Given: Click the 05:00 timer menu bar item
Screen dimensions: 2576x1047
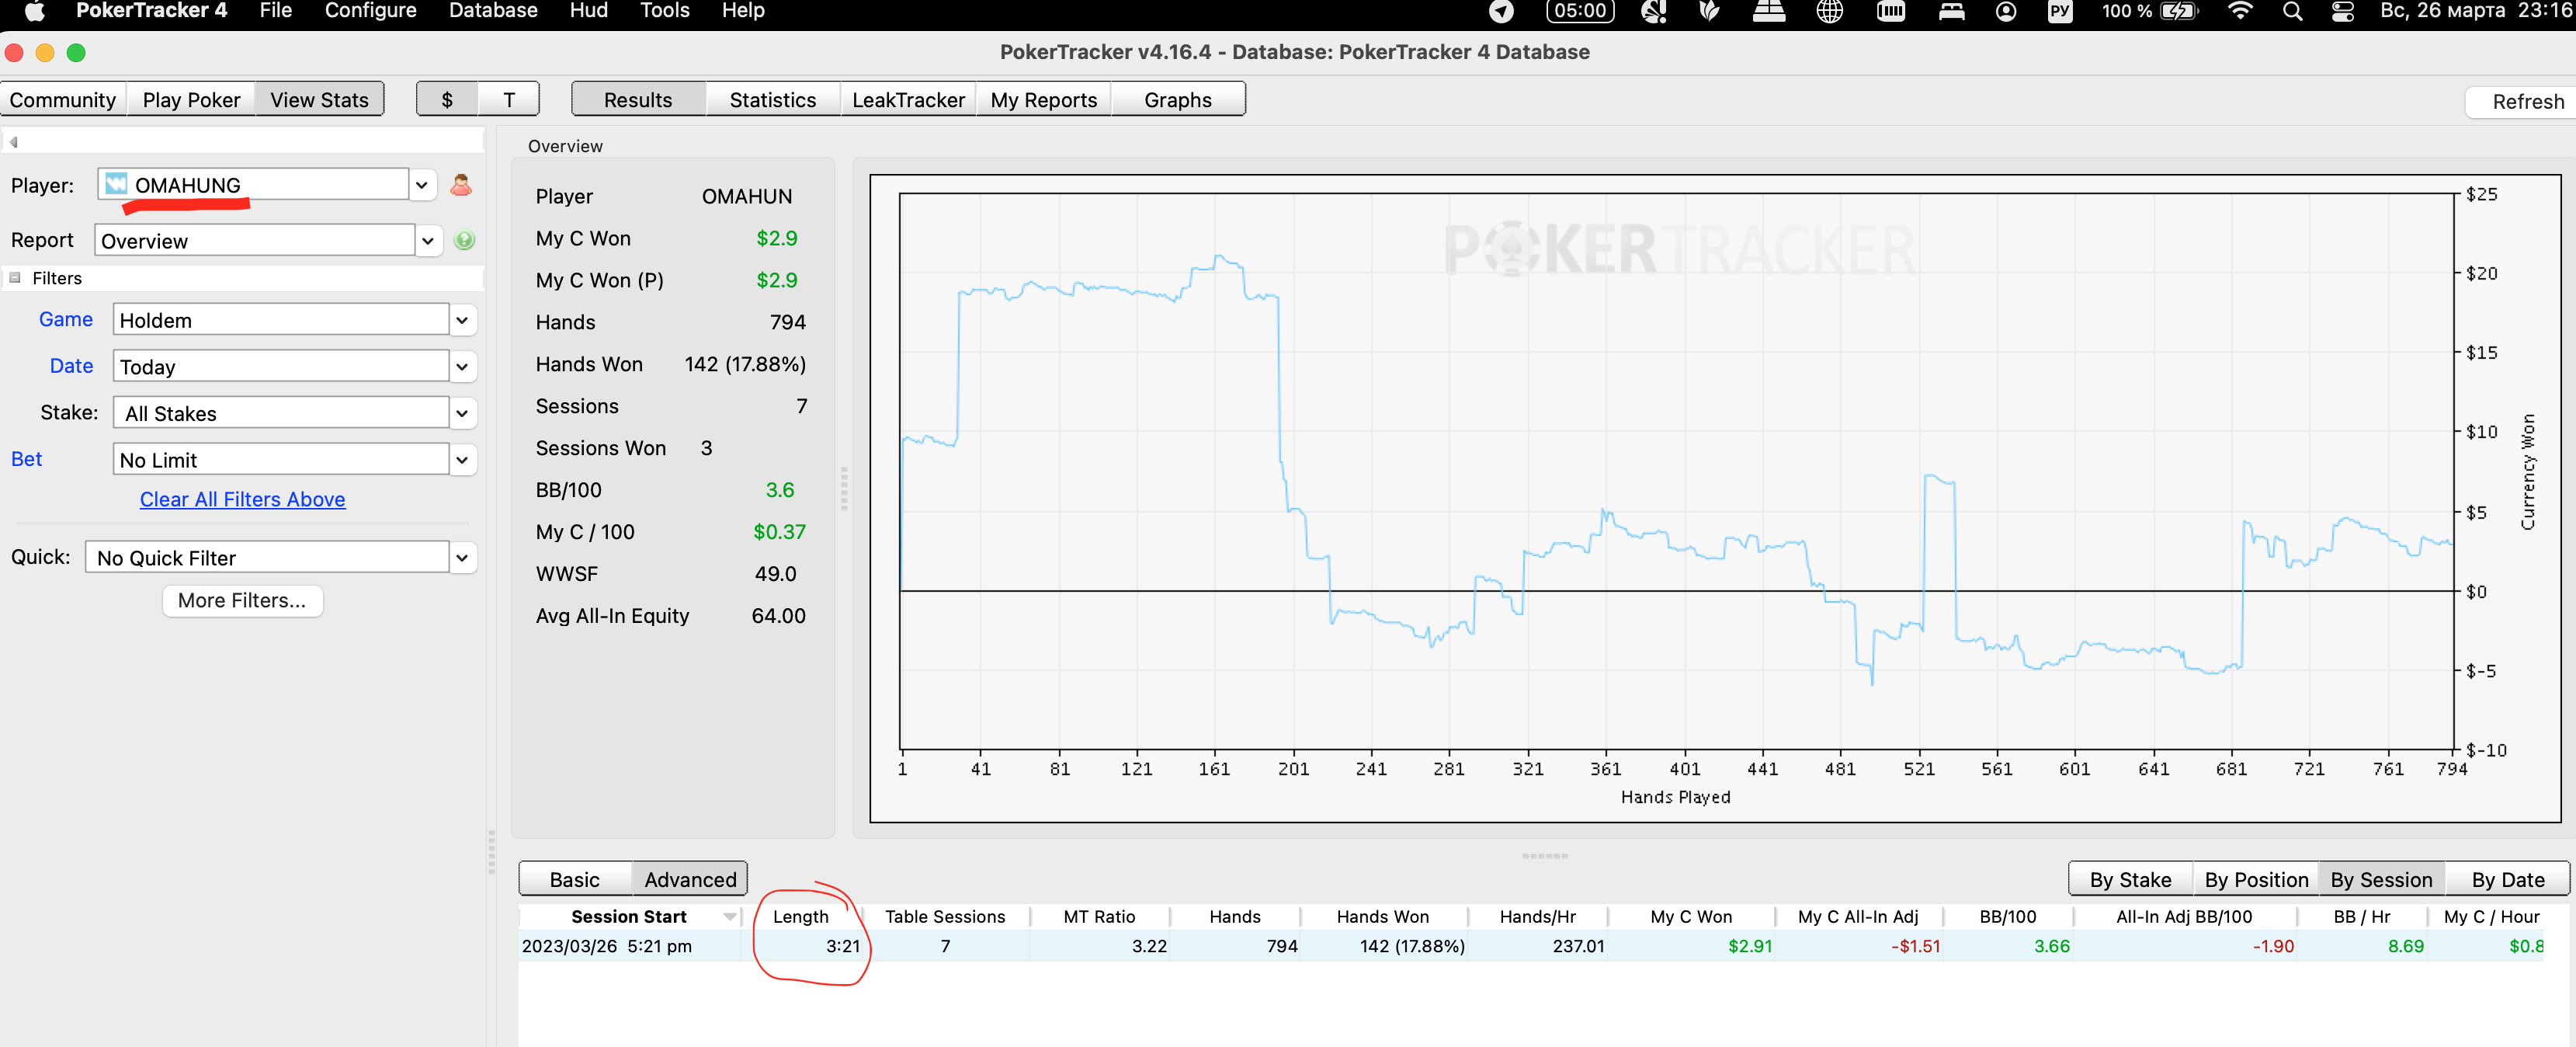Looking at the screenshot, I should point(1580,11).
